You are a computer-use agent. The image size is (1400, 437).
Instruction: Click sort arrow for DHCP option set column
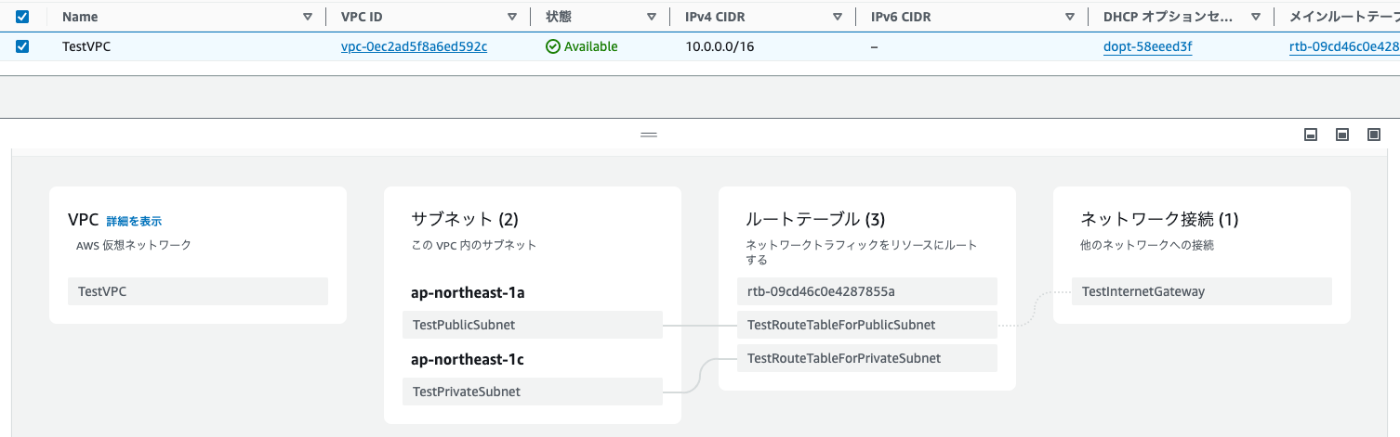pyautogui.click(x=1255, y=17)
